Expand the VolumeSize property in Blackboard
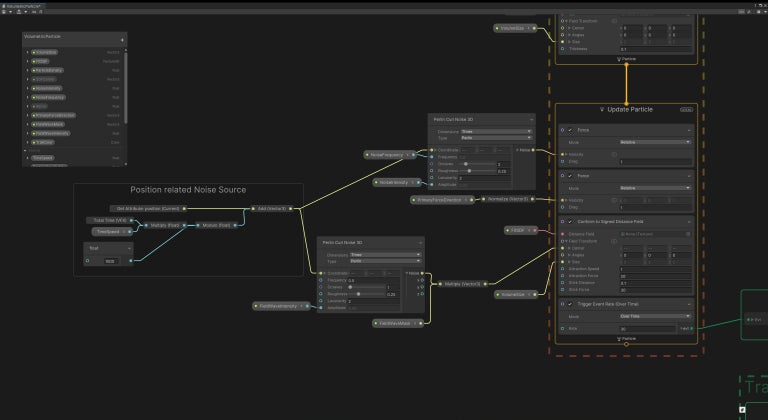 27,52
